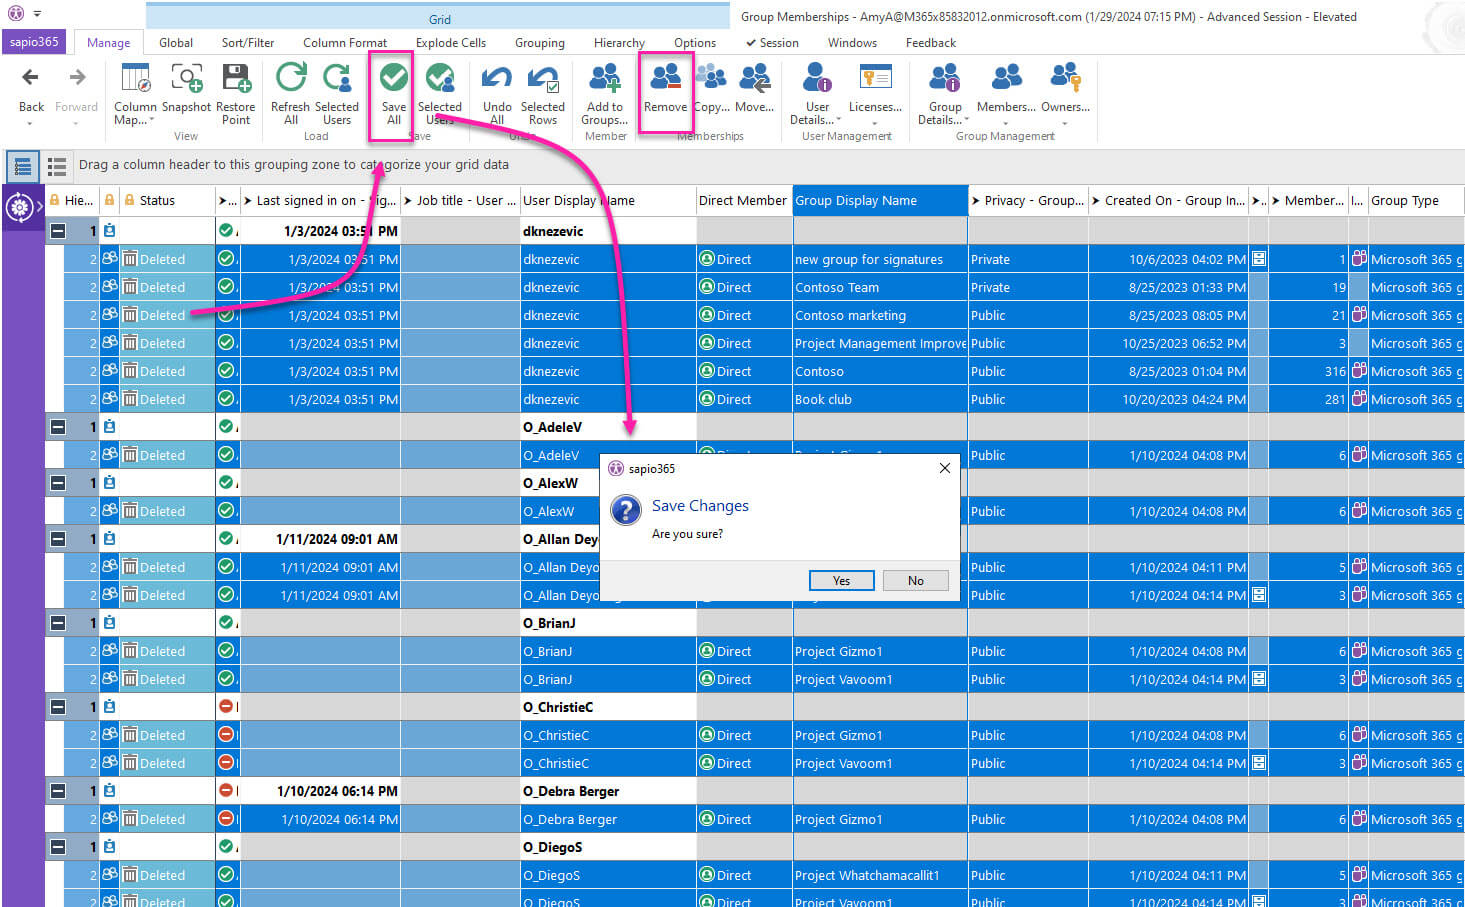Viewport: 1465px width, 907px height.
Task: Click Copy memberships icon
Action: tap(711, 78)
